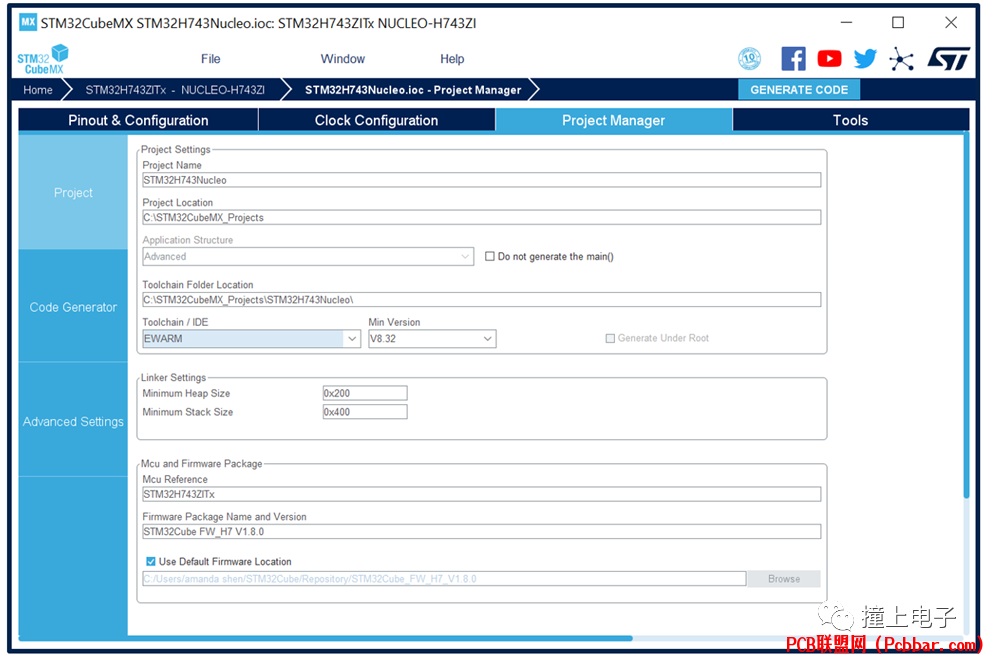Viewport: 988px width, 659px height.
Task: Select the Project Manager tab
Action: (614, 120)
